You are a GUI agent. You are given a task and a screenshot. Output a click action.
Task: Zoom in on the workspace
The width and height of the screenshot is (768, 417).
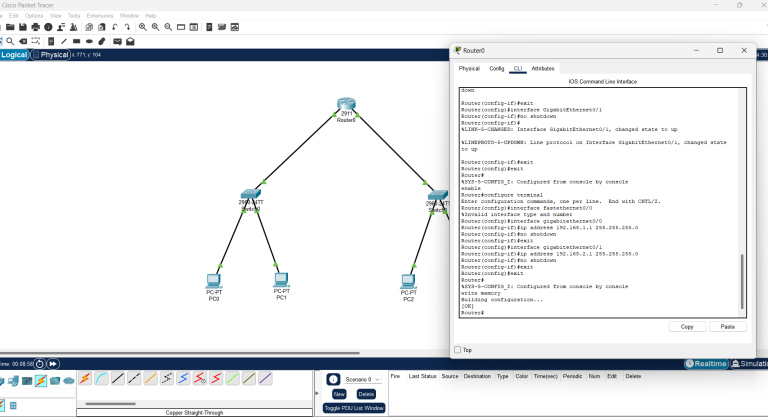[x=143, y=27]
